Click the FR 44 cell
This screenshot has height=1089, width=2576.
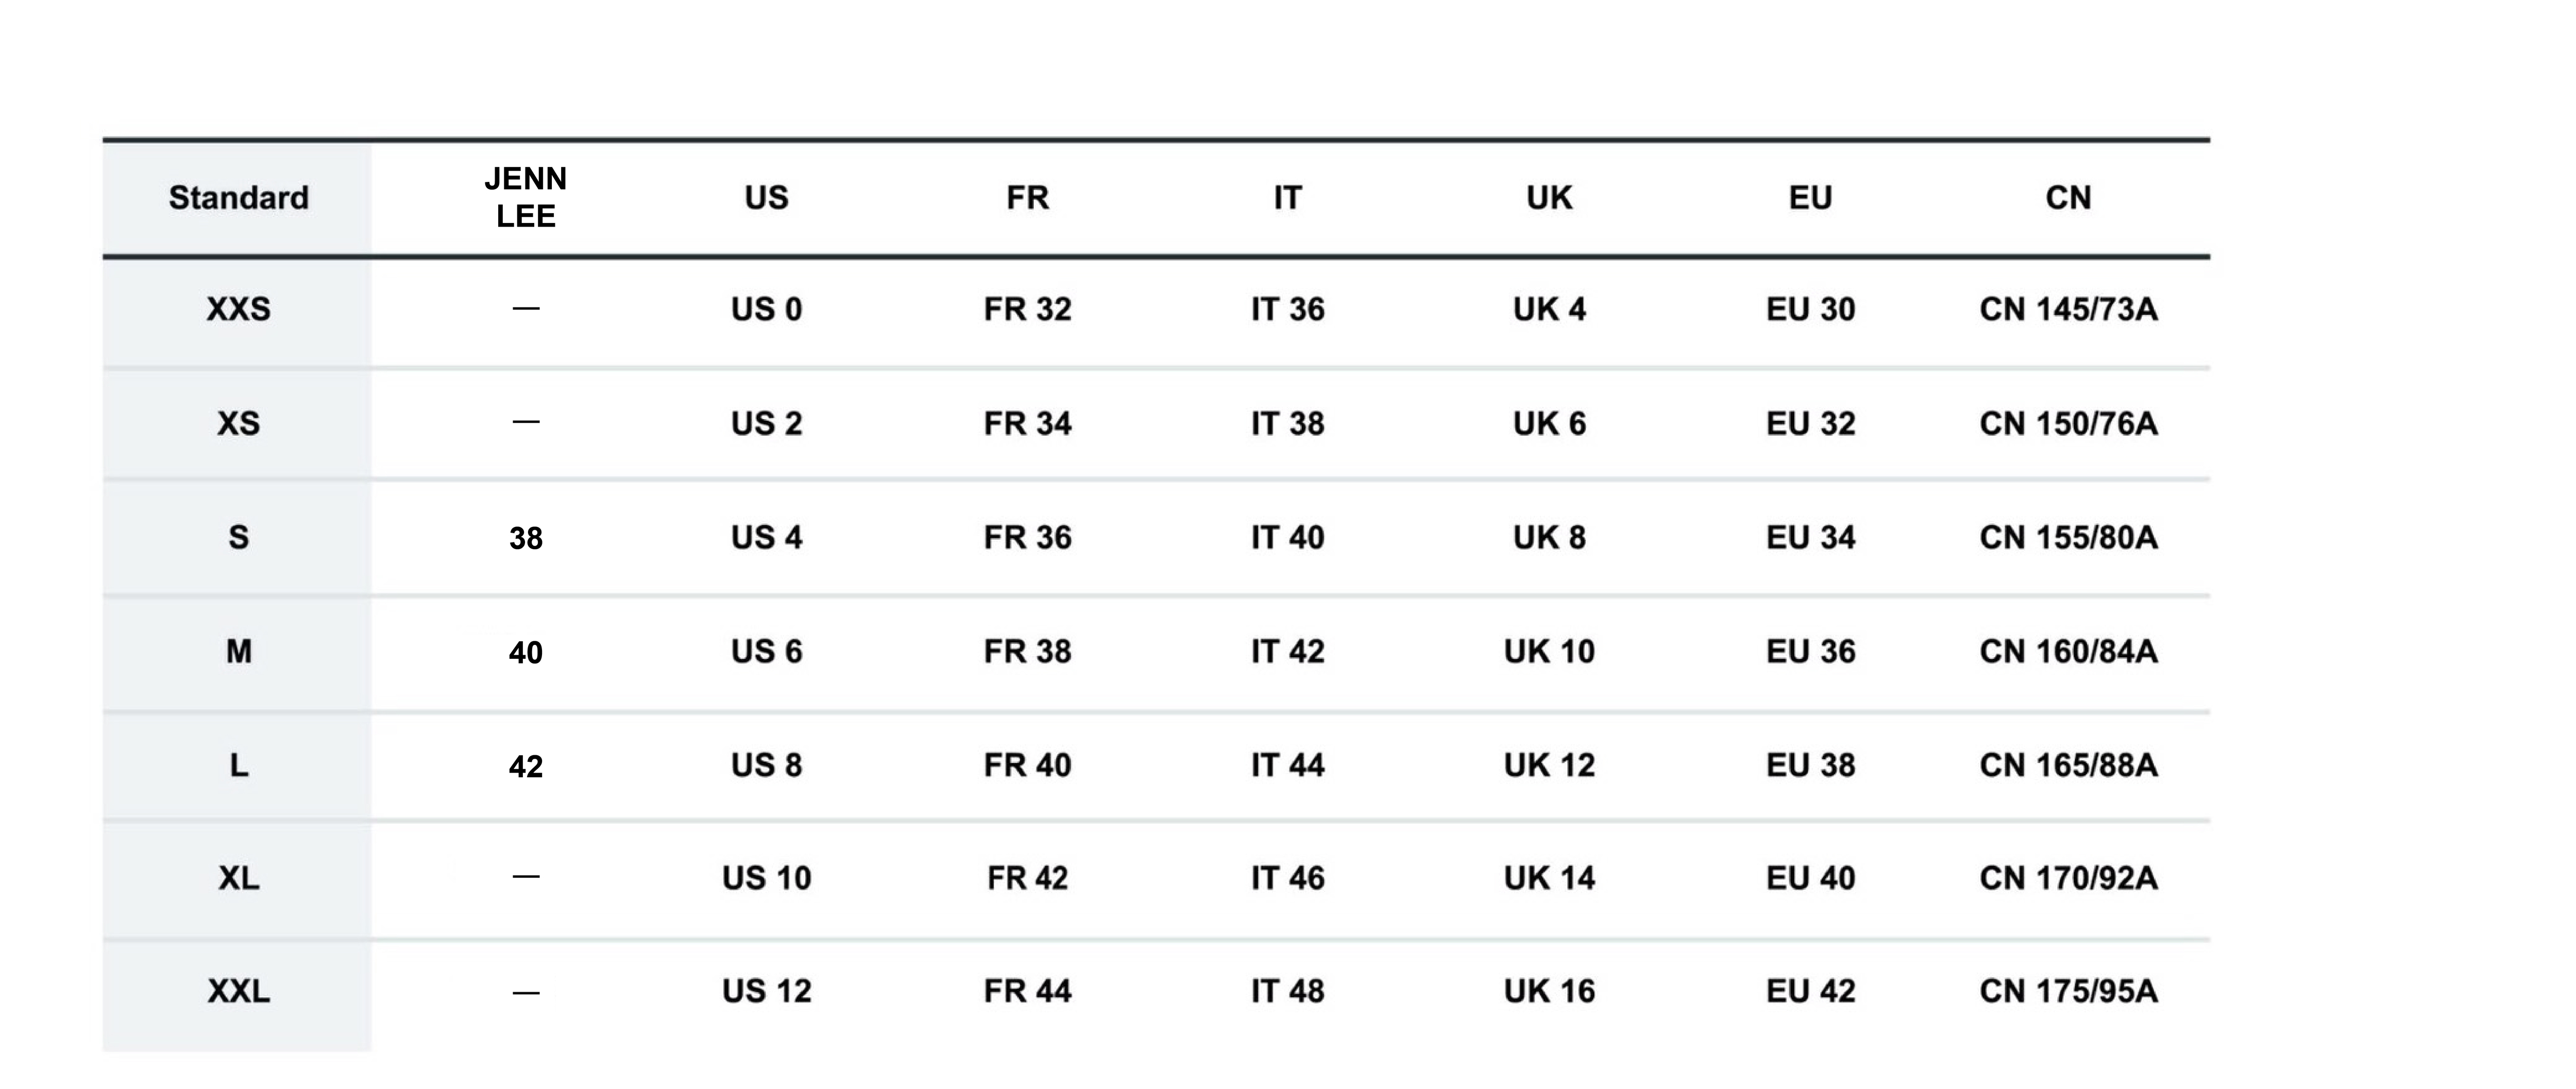(x=1027, y=992)
